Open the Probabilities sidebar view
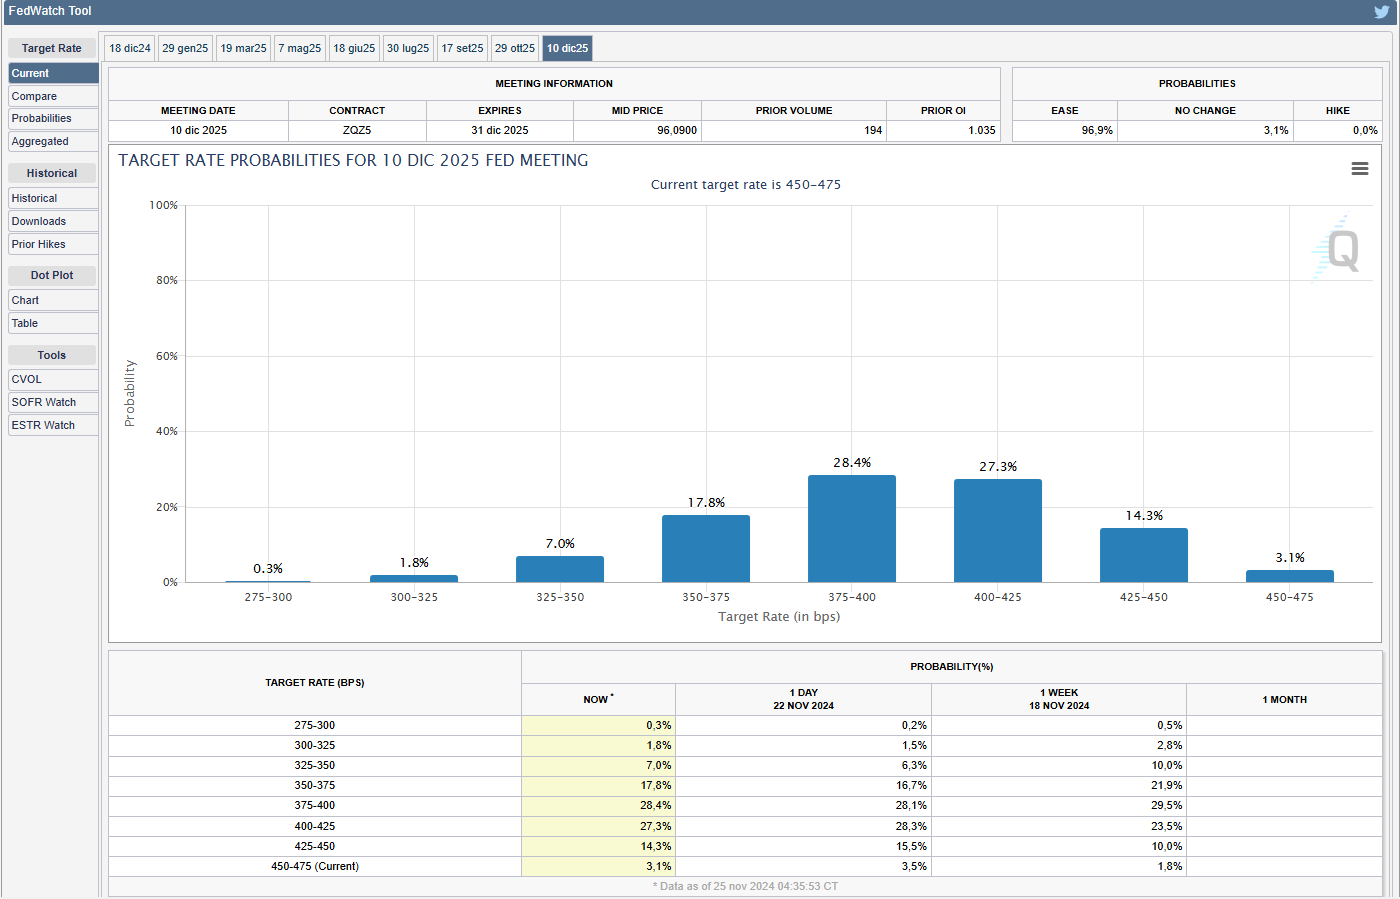 53,118
